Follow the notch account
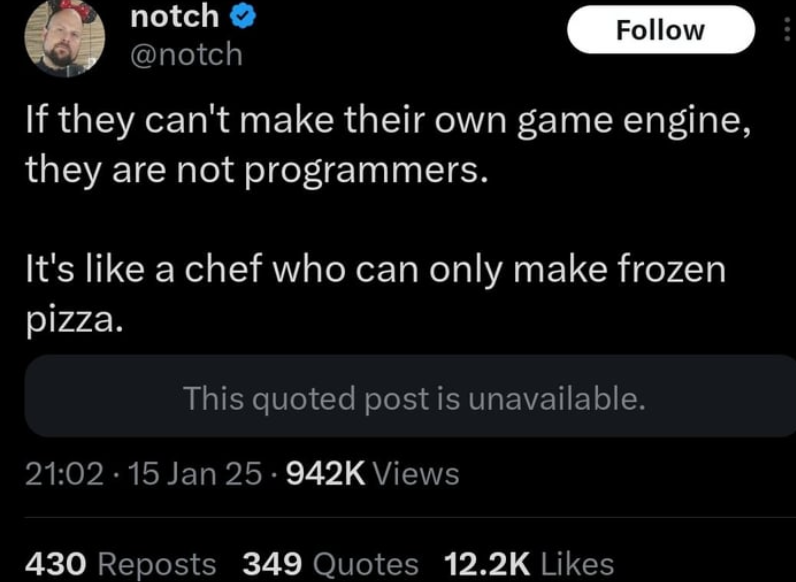Screen dimensions: 796x582 click(x=660, y=30)
